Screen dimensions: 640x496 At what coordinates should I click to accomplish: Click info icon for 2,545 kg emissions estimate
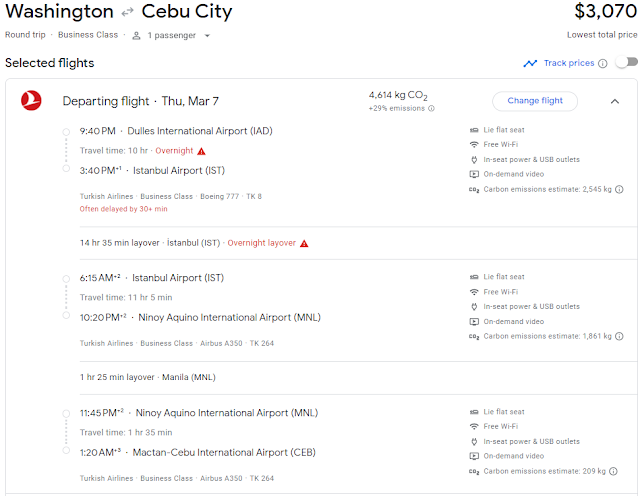pos(619,189)
